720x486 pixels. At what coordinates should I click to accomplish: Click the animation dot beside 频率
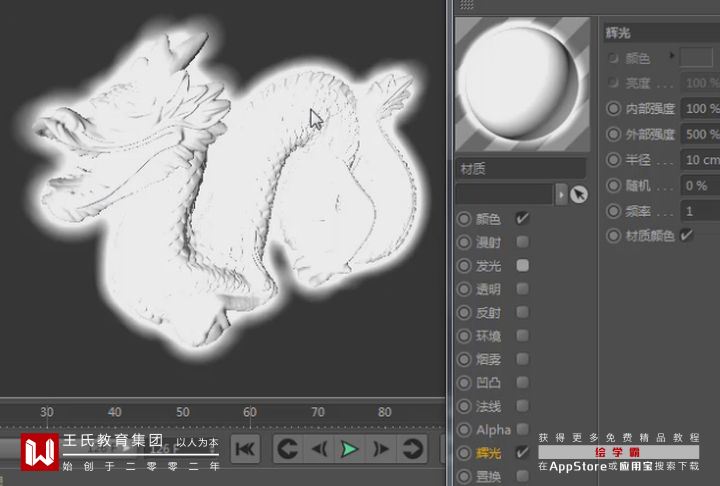tap(613, 211)
